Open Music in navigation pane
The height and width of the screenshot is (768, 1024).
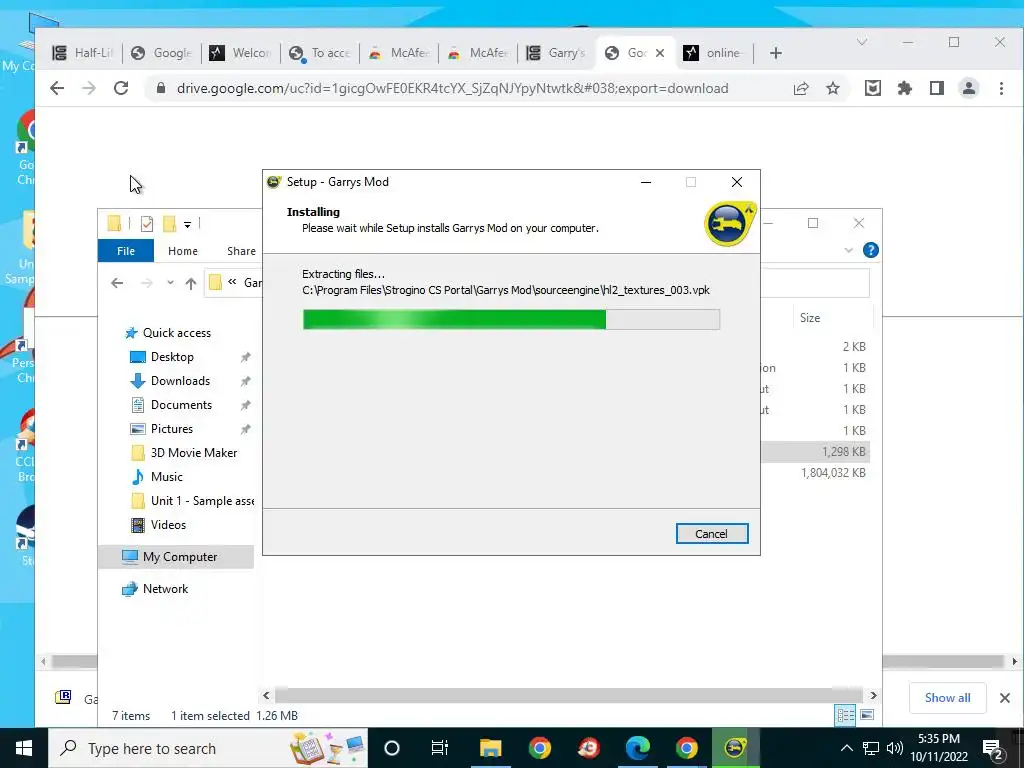coord(157,477)
